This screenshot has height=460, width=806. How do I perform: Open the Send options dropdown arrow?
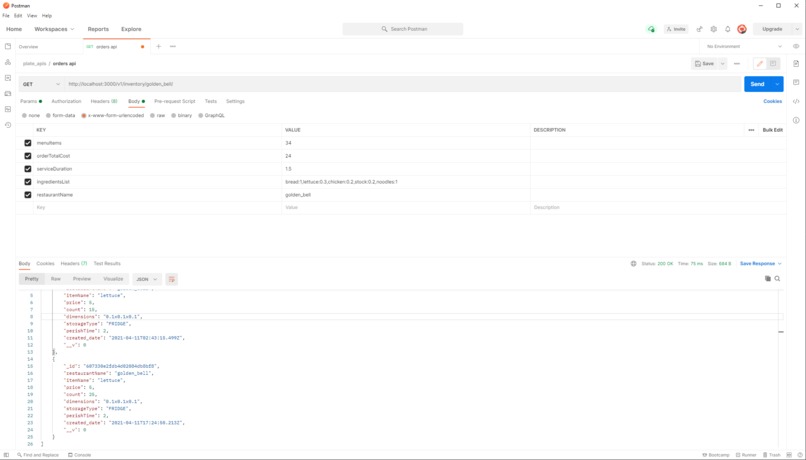click(x=777, y=84)
